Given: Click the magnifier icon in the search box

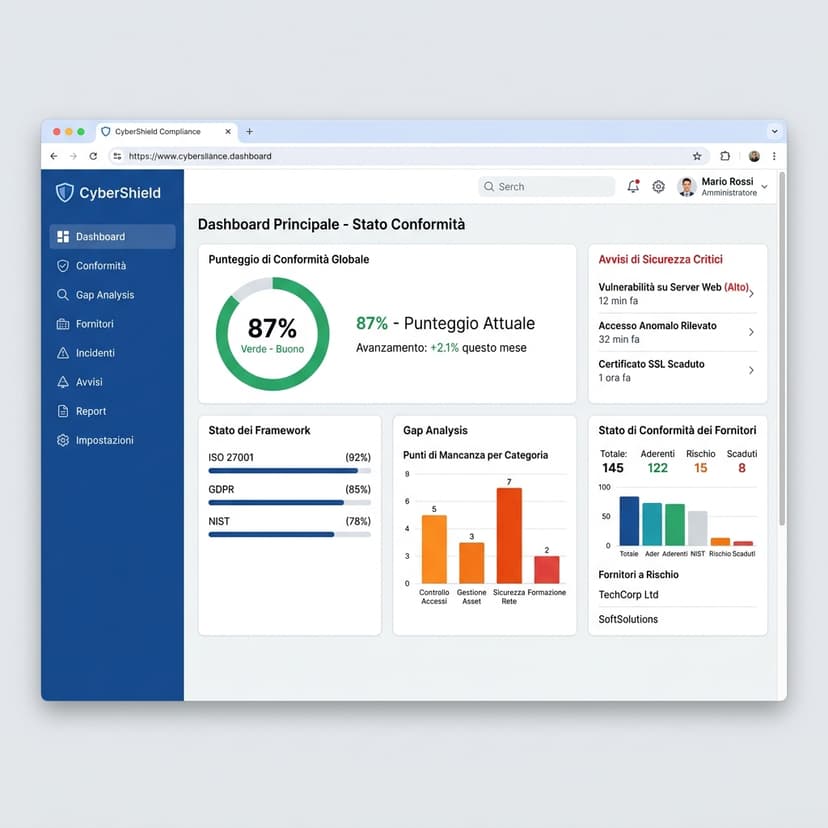Looking at the screenshot, I should pyautogui.click(x=489, y=186).
